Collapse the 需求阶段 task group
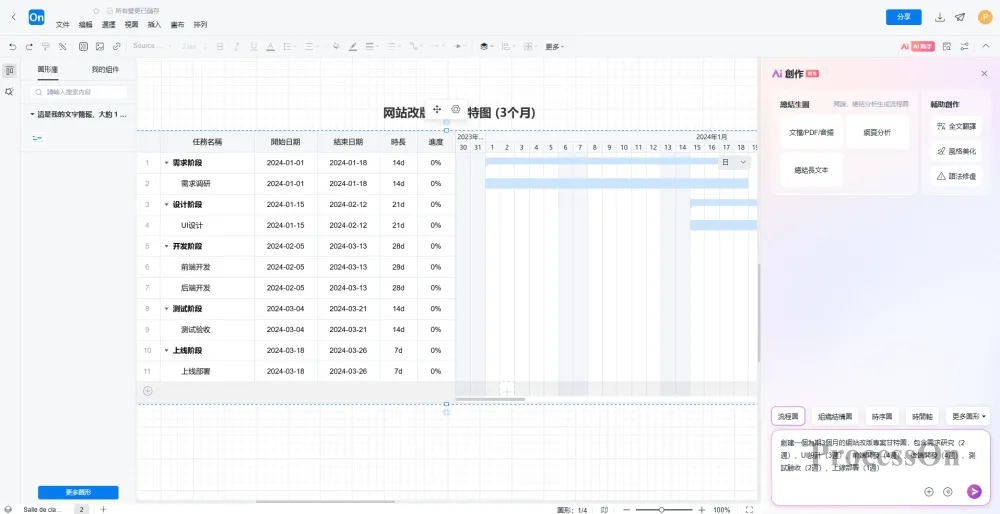1000x514 pixels. pyautogui.click(x=167, y=162)
